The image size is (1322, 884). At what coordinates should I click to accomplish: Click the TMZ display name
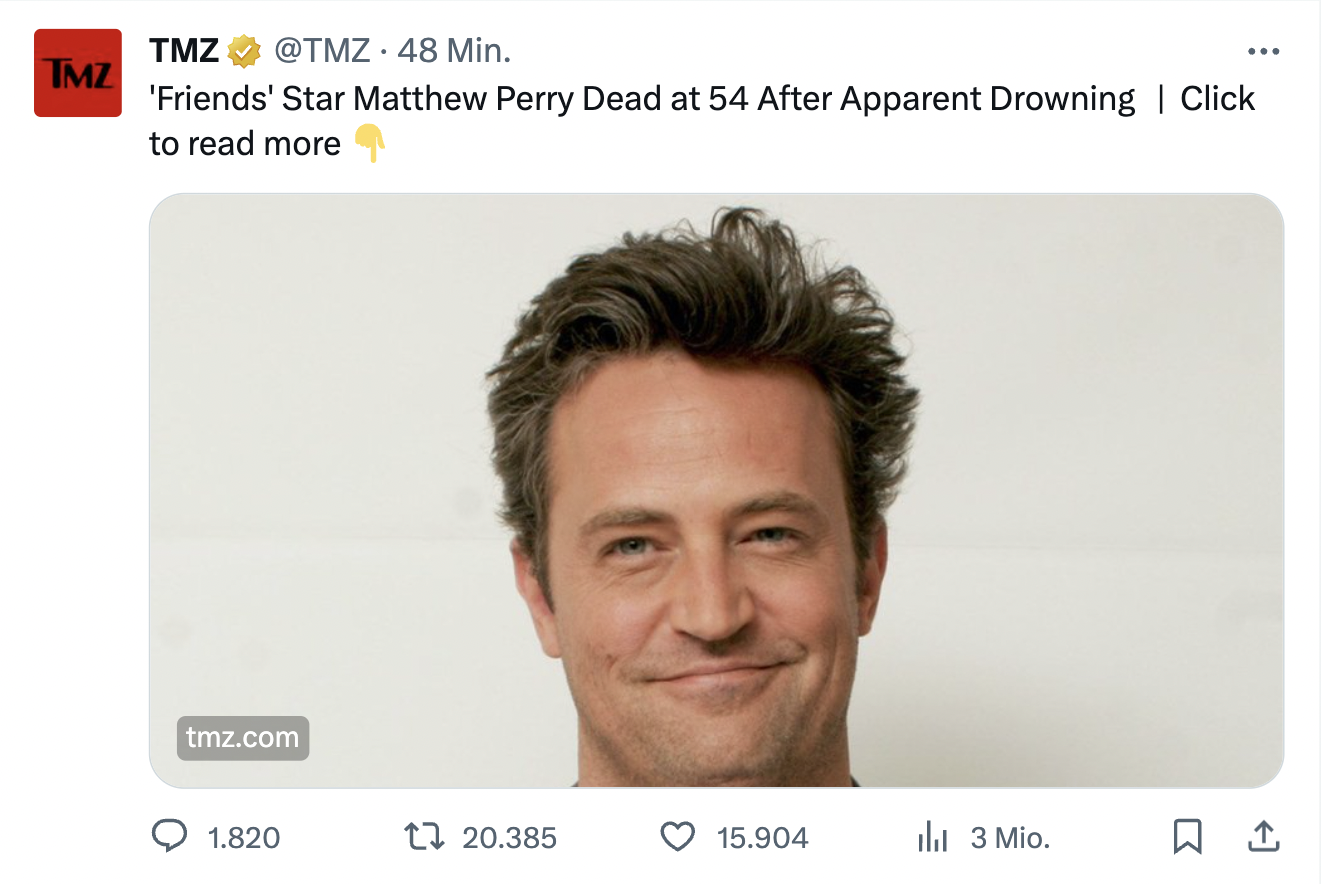click(x=184, y=50)
